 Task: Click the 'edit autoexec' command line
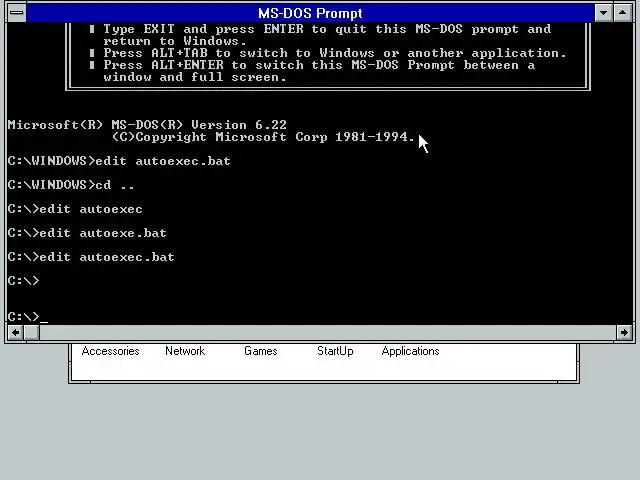(75, 209)
